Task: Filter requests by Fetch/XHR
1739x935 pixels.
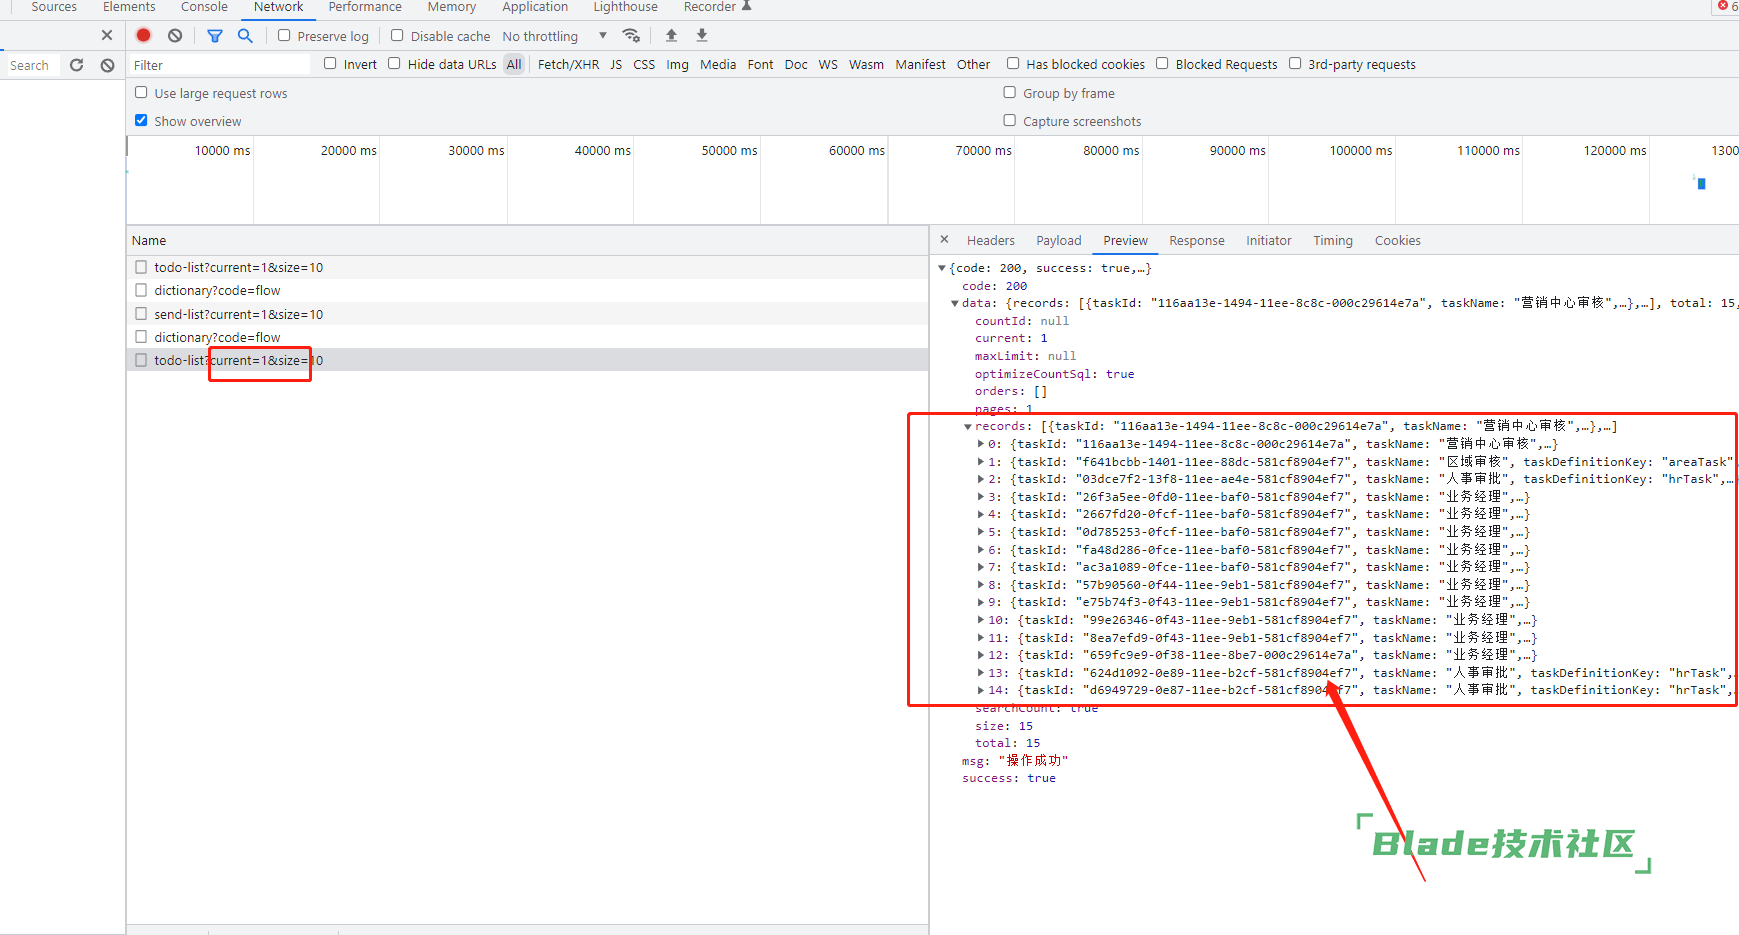Action: [x=568, y=64]
